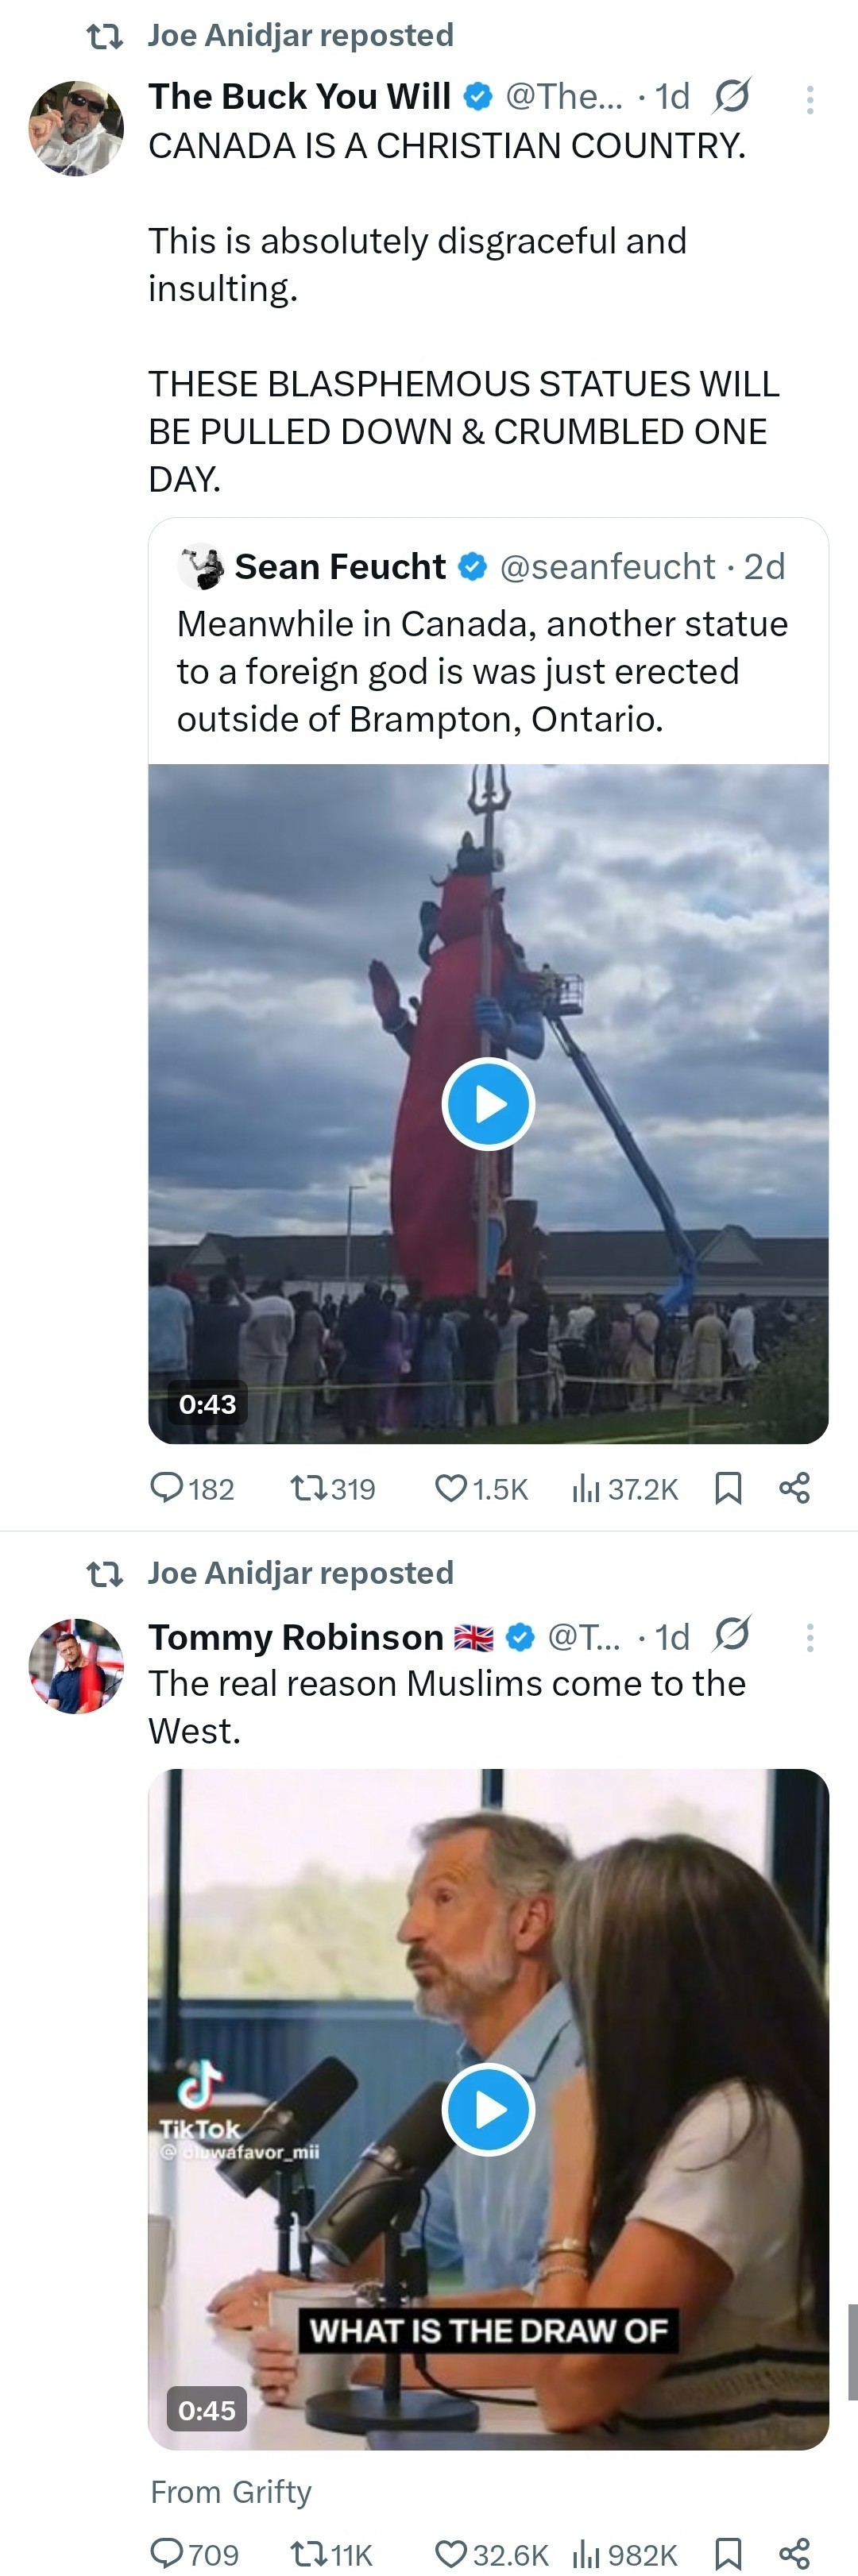This screenshot has width=858, height=2576.
Task: Click Grok icon on The Buck You Will post
Action: coord(732,96)
